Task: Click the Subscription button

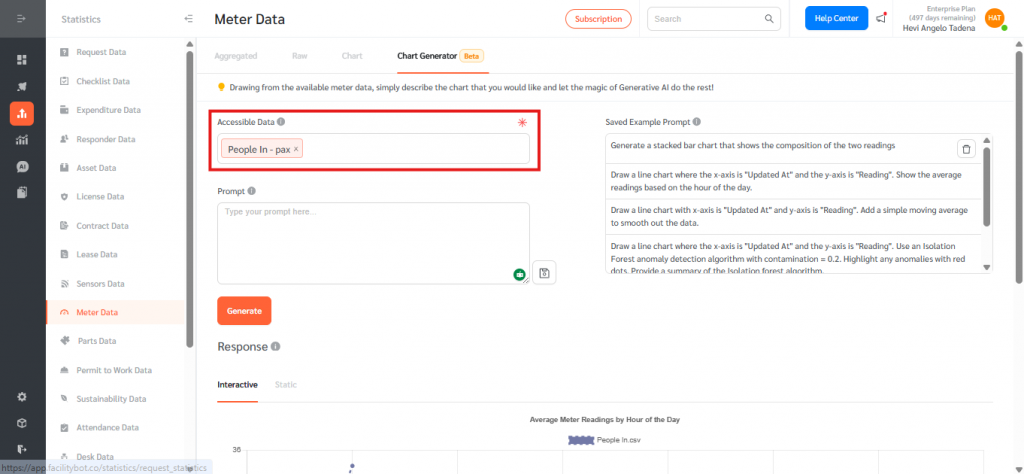Action: 598,18
